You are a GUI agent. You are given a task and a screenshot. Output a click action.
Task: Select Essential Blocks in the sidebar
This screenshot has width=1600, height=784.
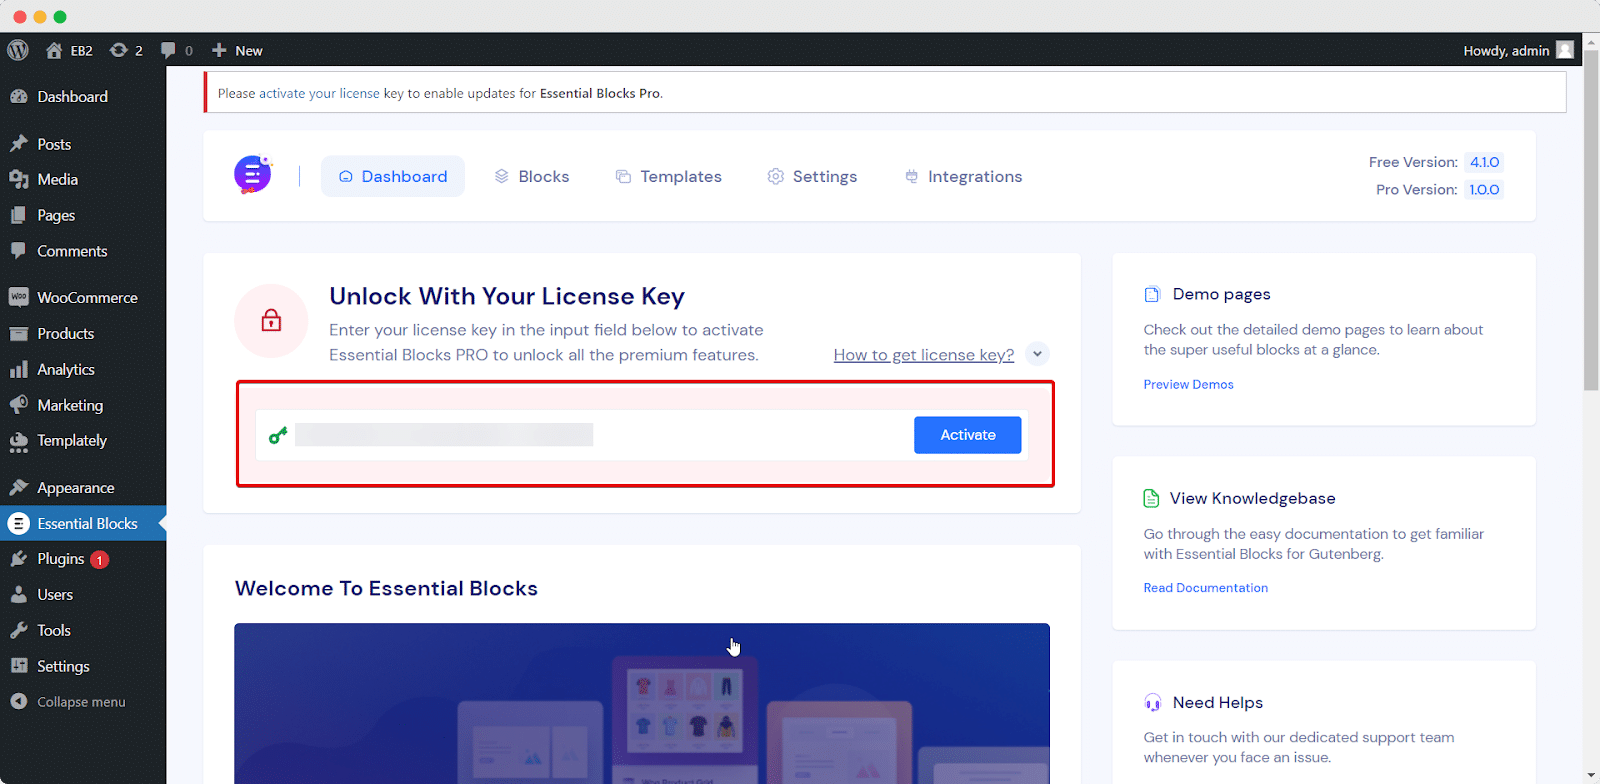point(83,524)
